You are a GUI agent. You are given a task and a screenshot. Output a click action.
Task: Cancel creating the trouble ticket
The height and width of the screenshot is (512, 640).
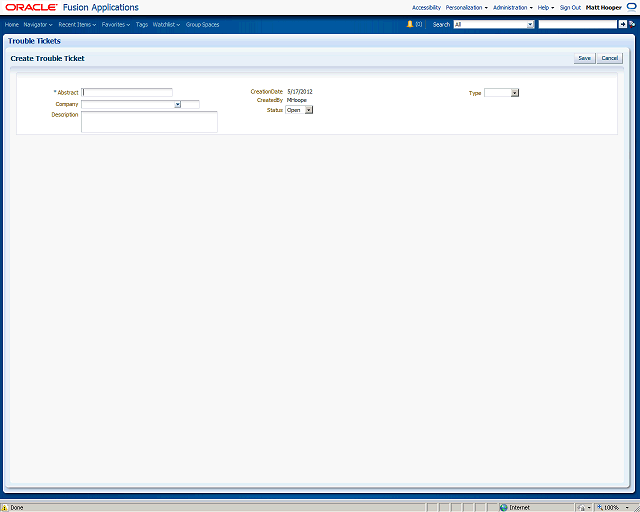click(610, 58)
